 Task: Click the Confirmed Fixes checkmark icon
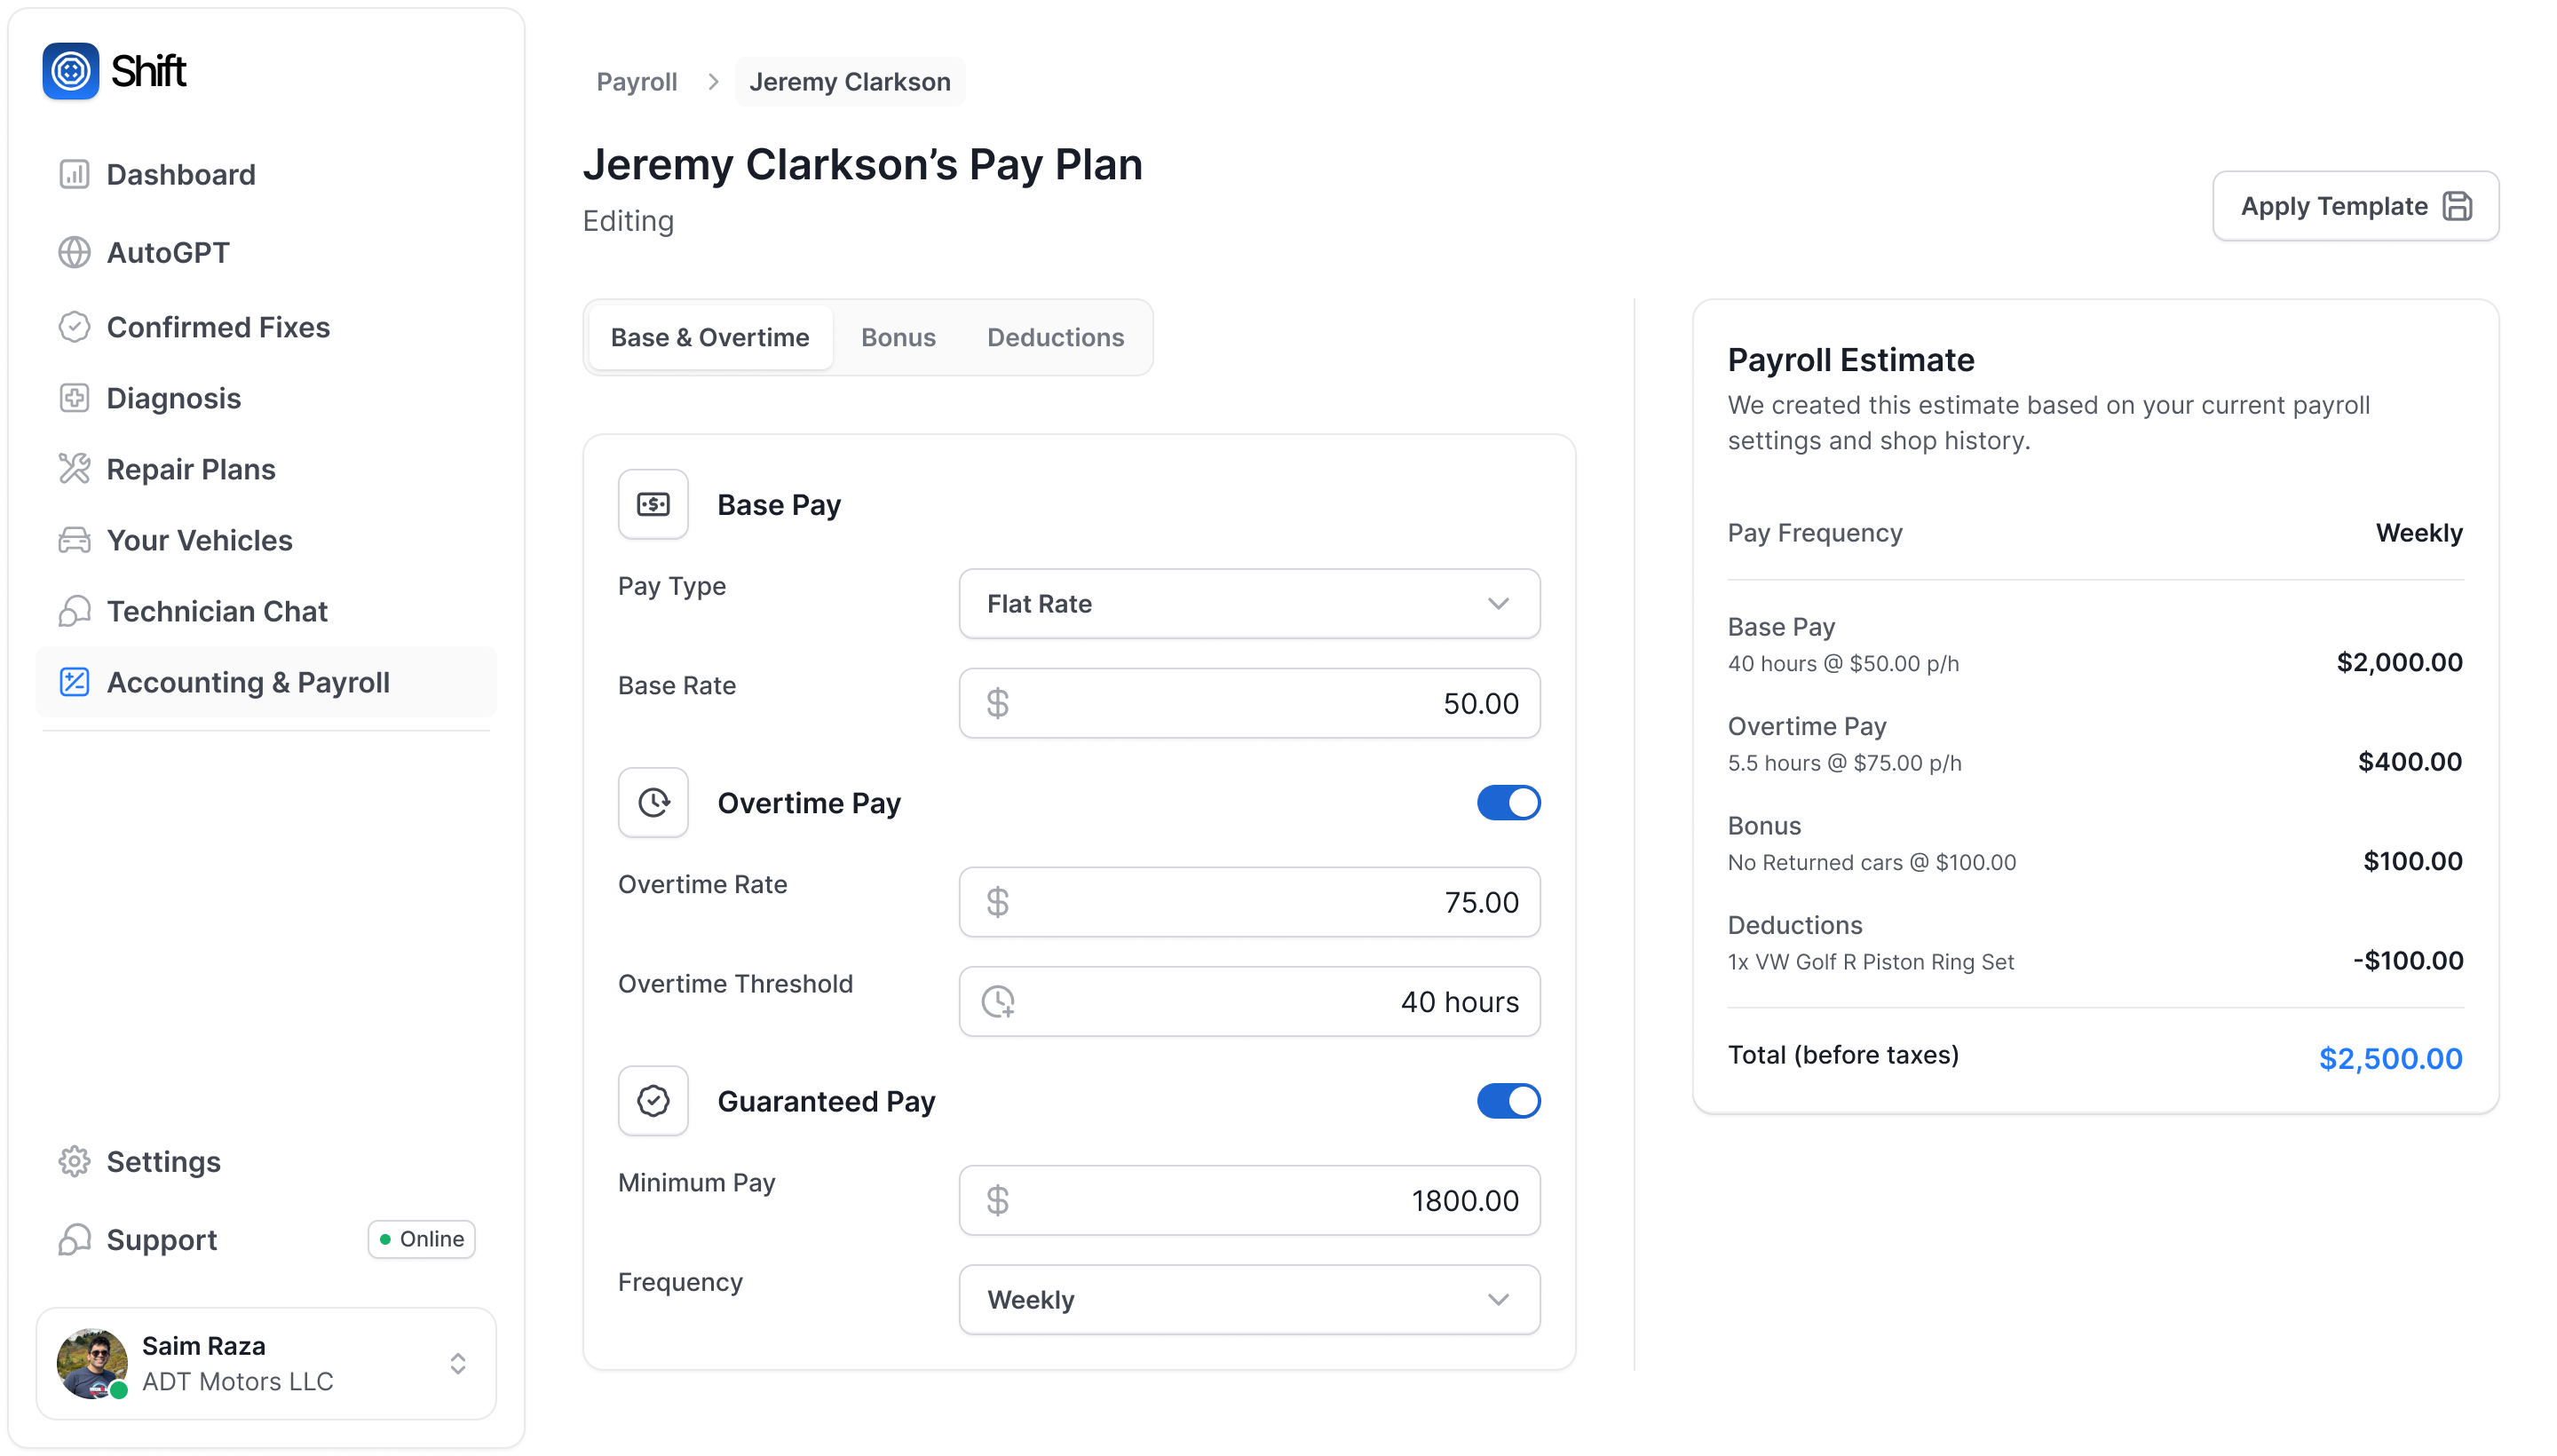[74, 327]
